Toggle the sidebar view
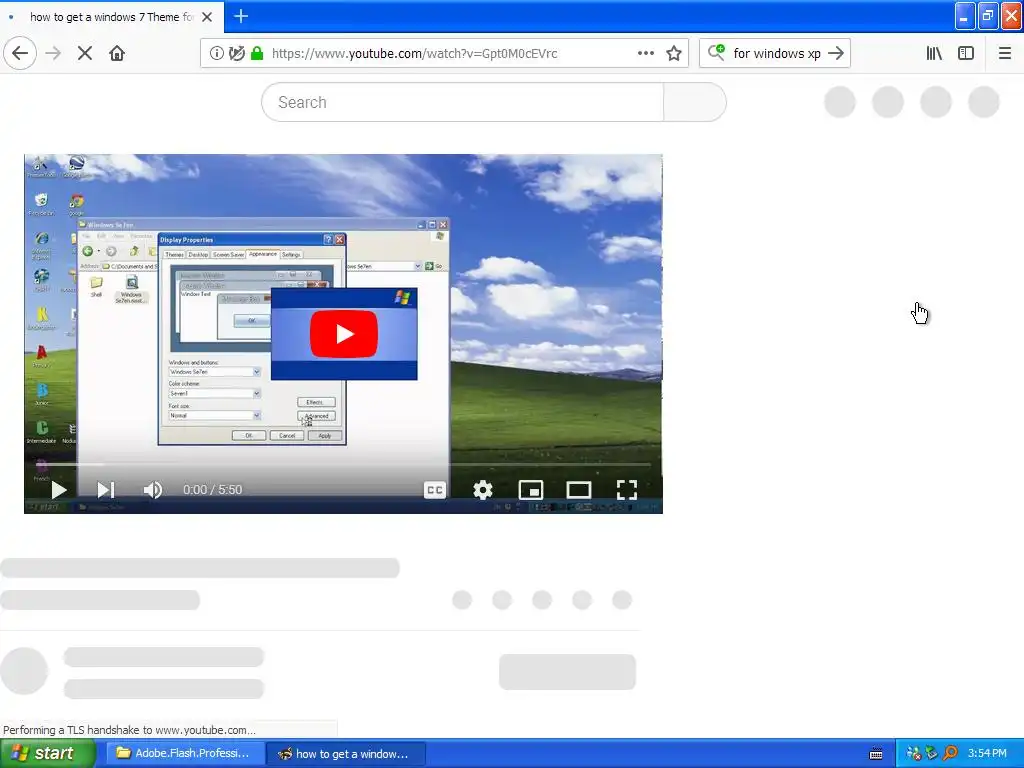The width and height of the screenshot is (1024, 768). 966,54
